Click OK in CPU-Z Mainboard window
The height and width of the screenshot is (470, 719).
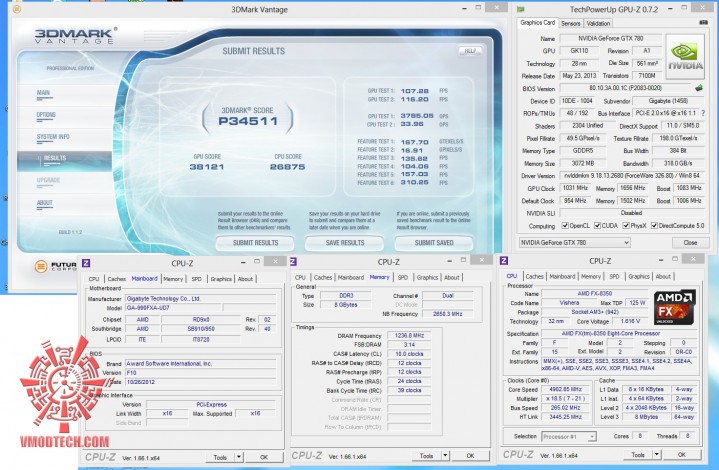pyautogui.click(x=264, y=457)
